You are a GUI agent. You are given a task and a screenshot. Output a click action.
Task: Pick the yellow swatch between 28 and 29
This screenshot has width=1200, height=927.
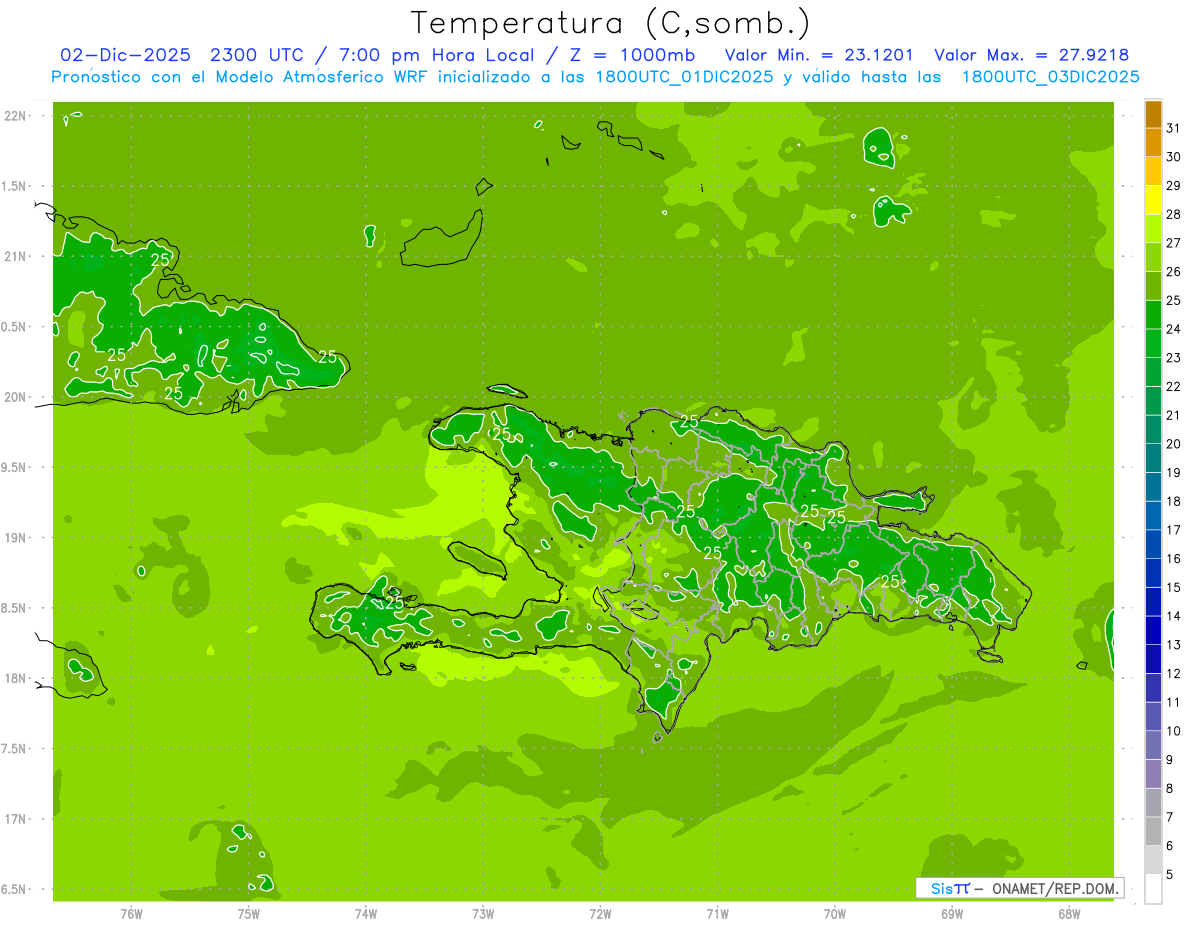[1153, 200]
